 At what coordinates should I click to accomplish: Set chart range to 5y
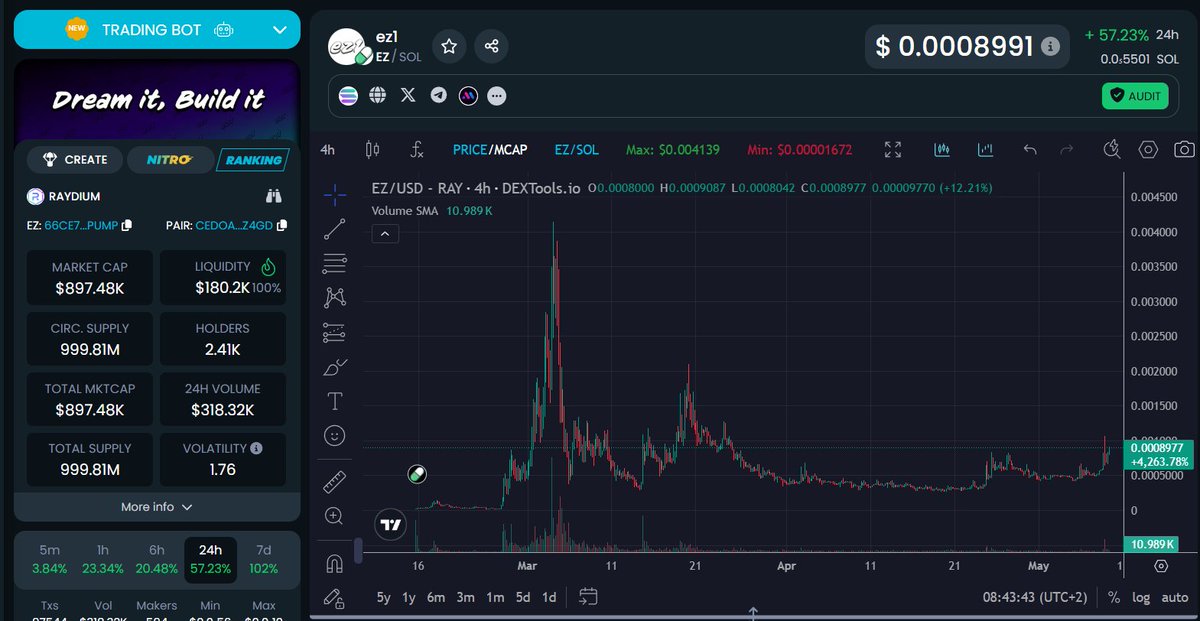(384, 597)
